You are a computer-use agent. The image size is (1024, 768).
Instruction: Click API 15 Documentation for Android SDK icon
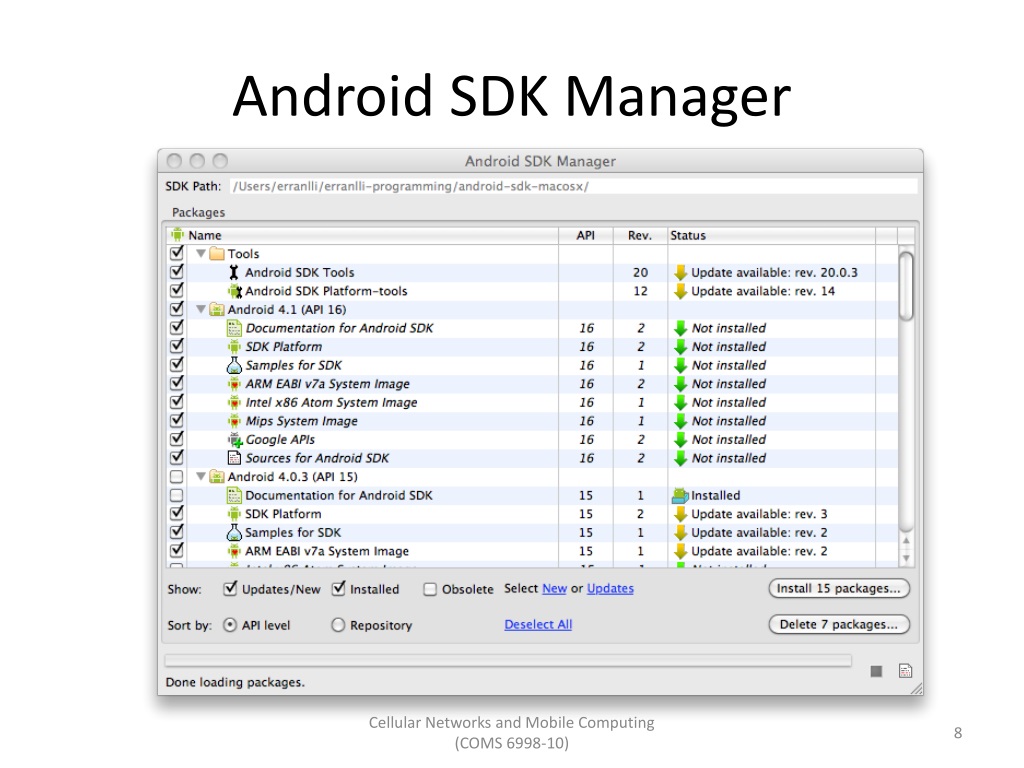(x=234, y=495)
